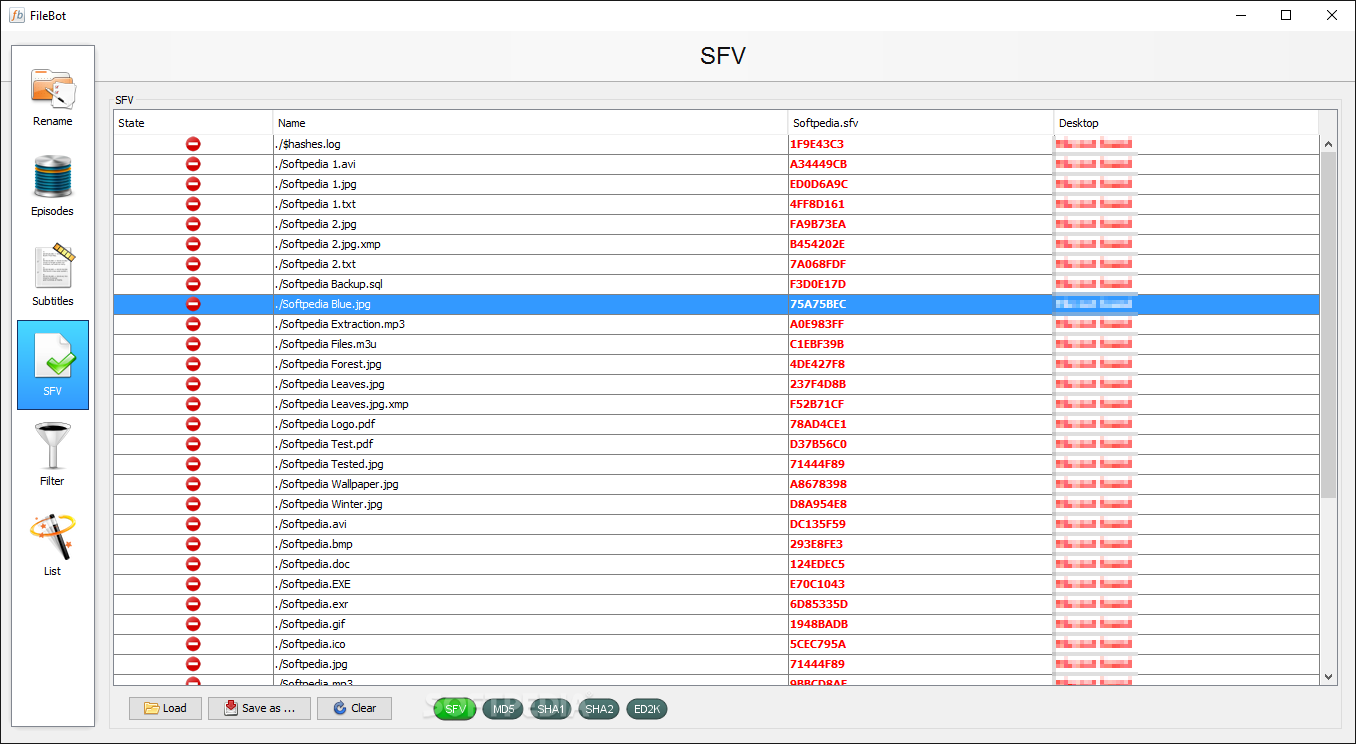Click error state icon for Softpedia Logo.pdf
The height and width of the screenshot is (744, 1356).
(x=193, y=424)
